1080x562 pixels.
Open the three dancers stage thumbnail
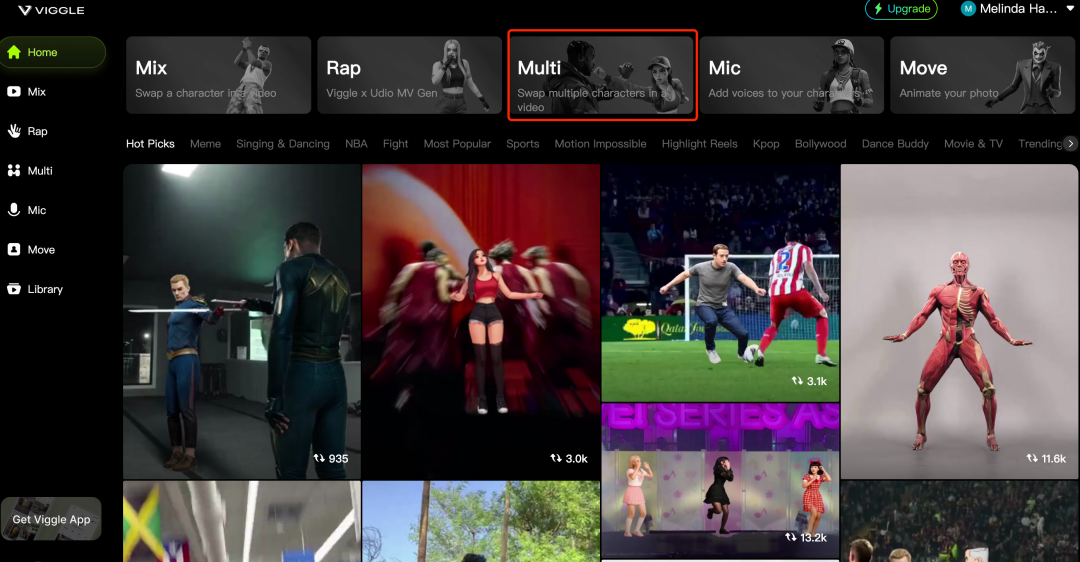(720, 481)
